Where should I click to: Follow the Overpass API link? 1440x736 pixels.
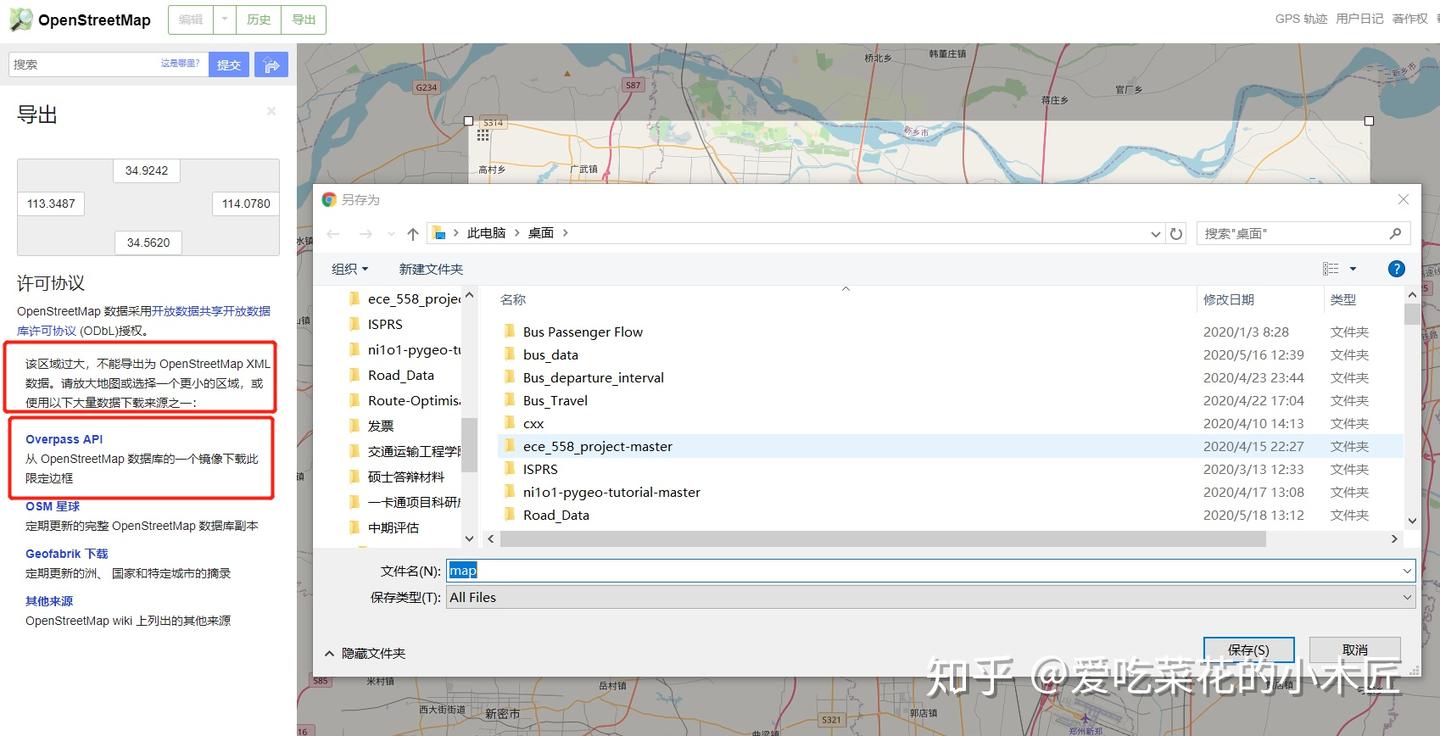coord(63,439)
